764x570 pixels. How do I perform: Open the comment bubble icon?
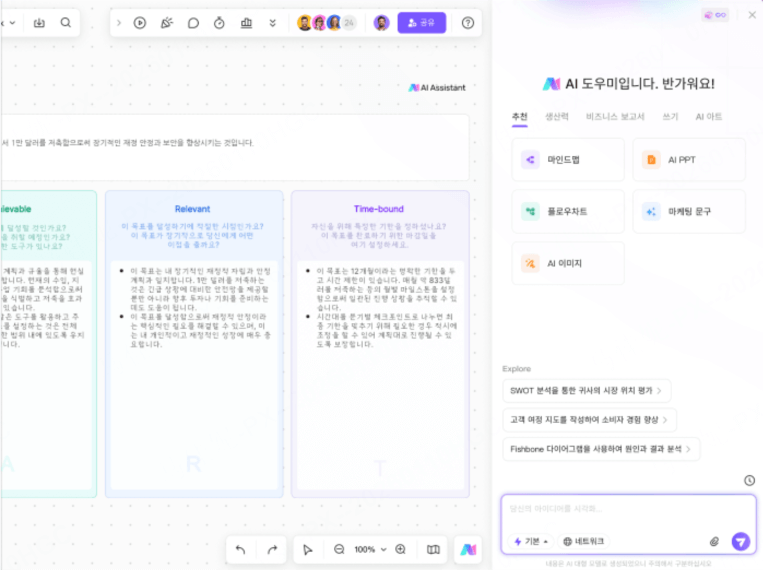193,22
